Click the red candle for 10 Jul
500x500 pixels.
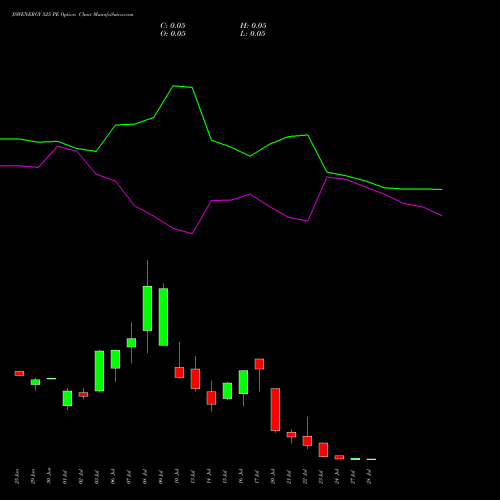[179, 372]
